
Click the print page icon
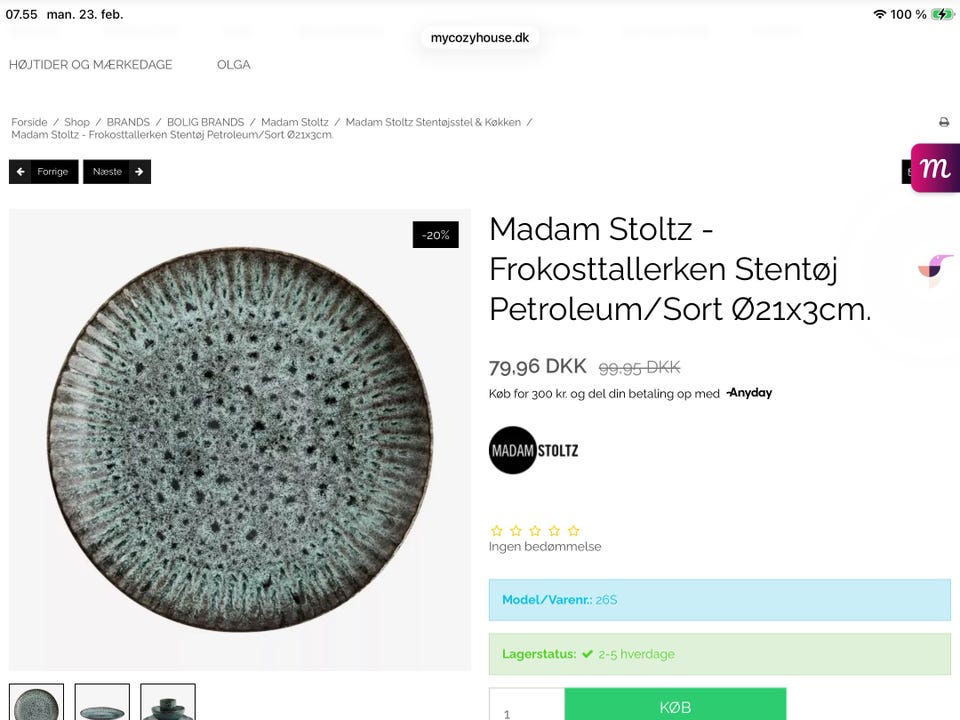943,122
